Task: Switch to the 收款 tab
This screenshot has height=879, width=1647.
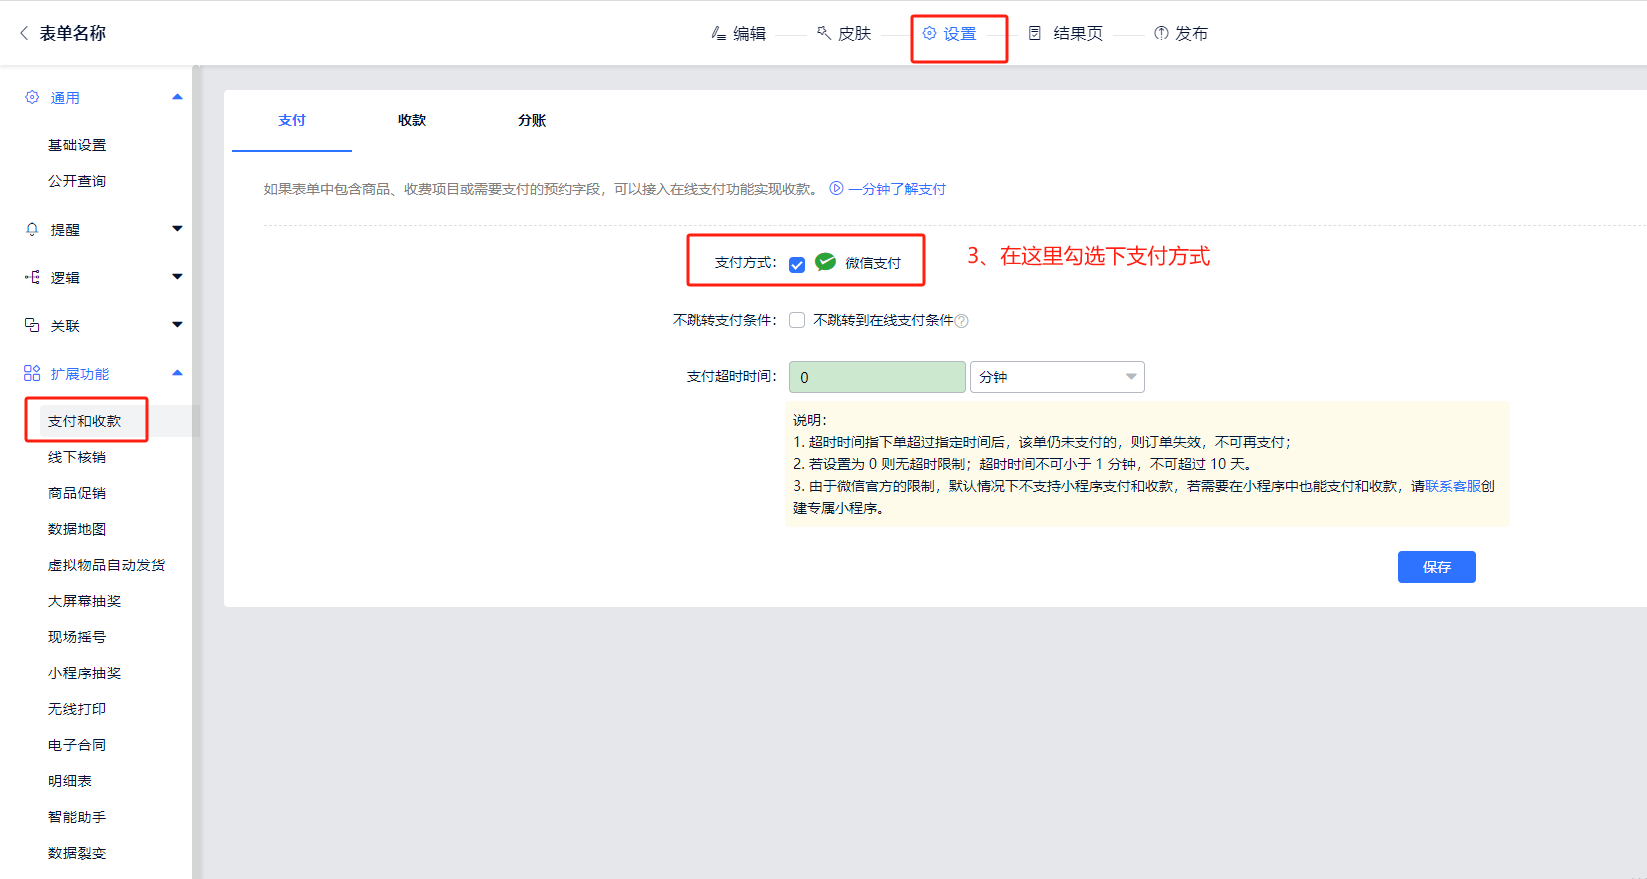Action: [x=412, y=120]
